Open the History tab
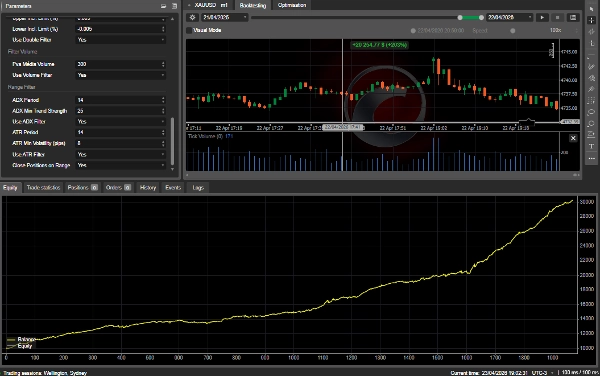The width and height of the screenshot is (600, 376). click(148, 187)
